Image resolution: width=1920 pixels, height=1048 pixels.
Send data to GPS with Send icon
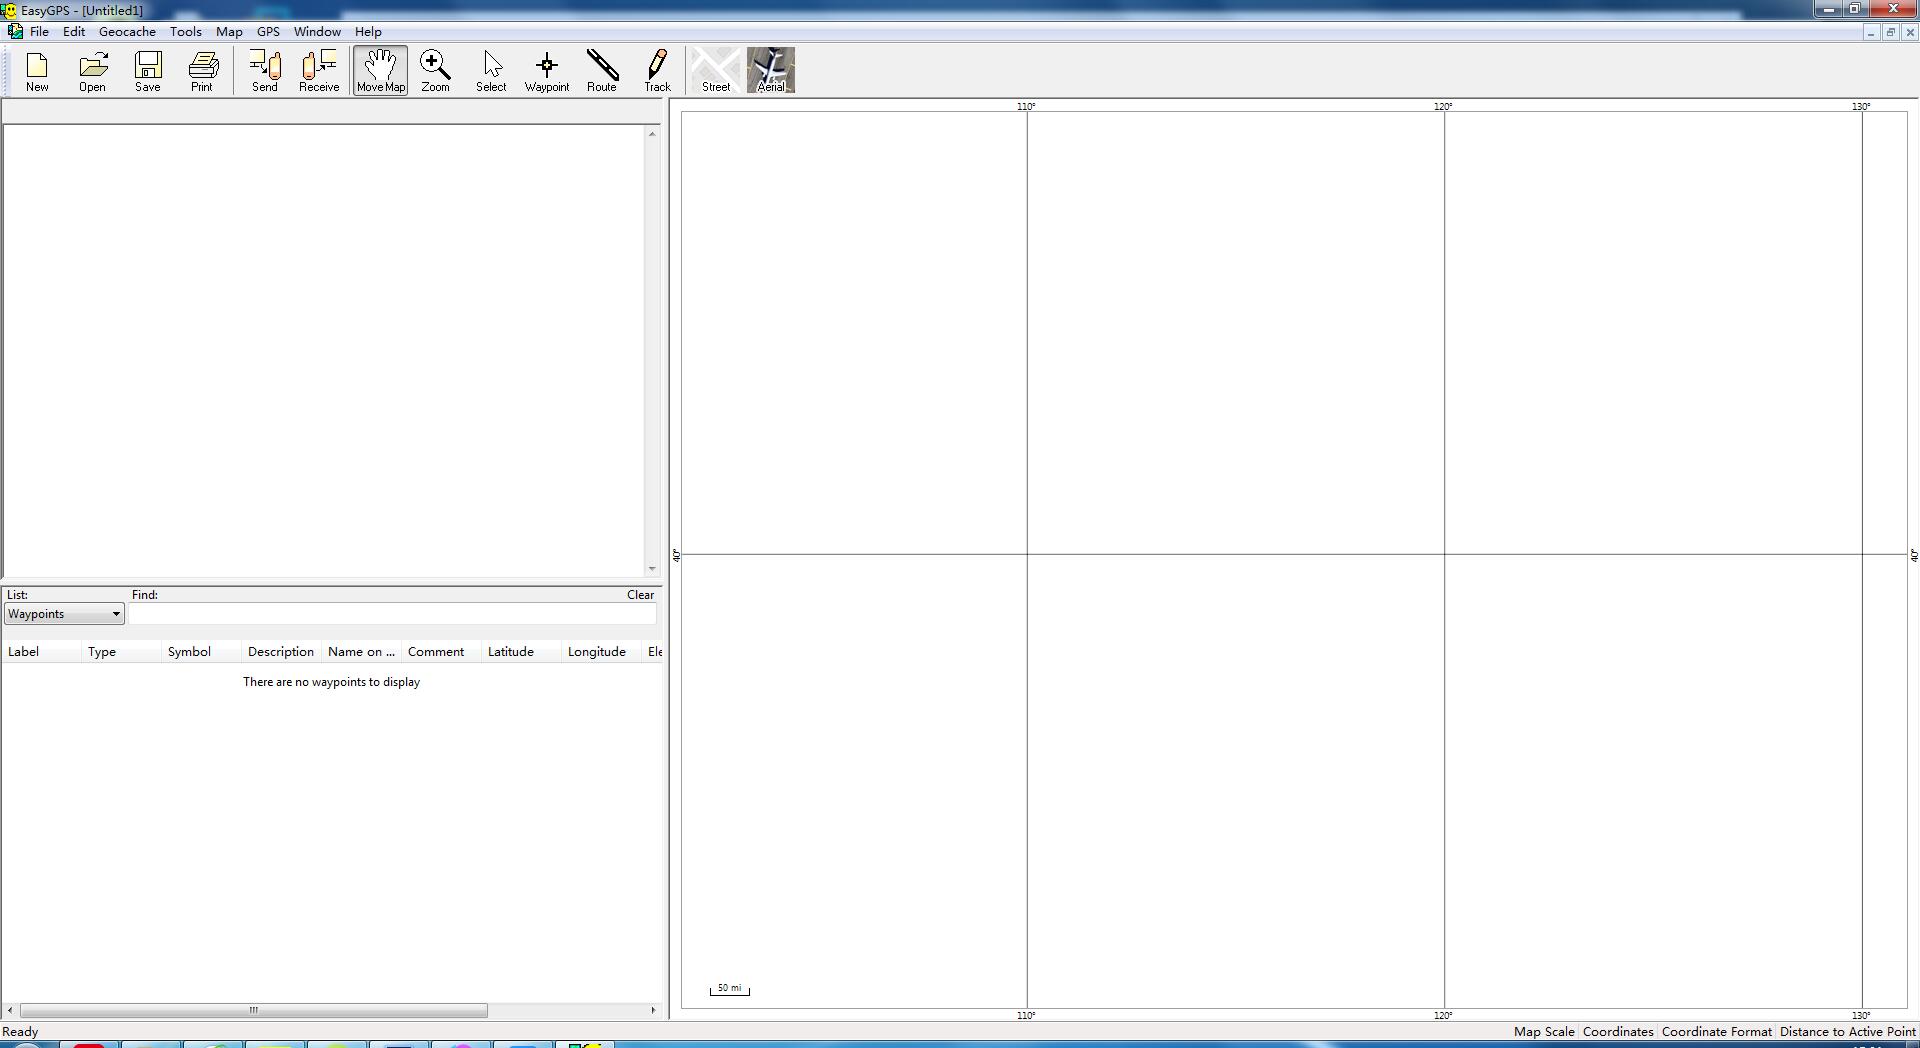pos(265,70)
